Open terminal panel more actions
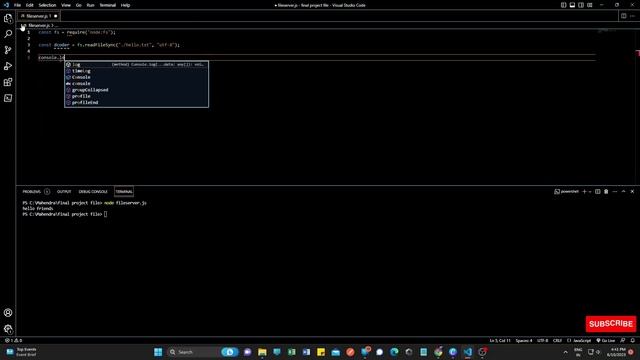 tap(615, 191)
